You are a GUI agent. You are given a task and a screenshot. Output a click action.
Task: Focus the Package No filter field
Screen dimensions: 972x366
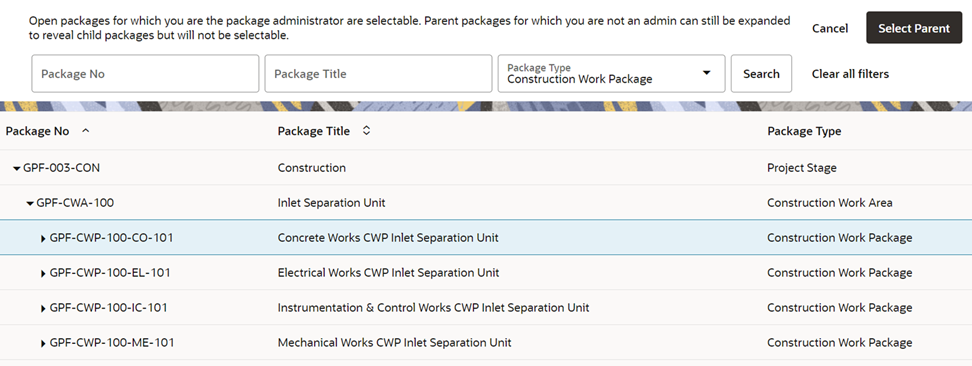click(x=145, y=74)
